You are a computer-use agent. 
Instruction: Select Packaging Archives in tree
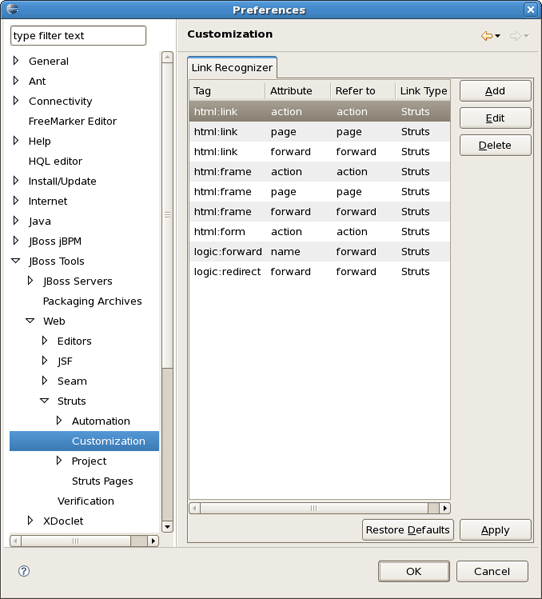click(92, 301)
